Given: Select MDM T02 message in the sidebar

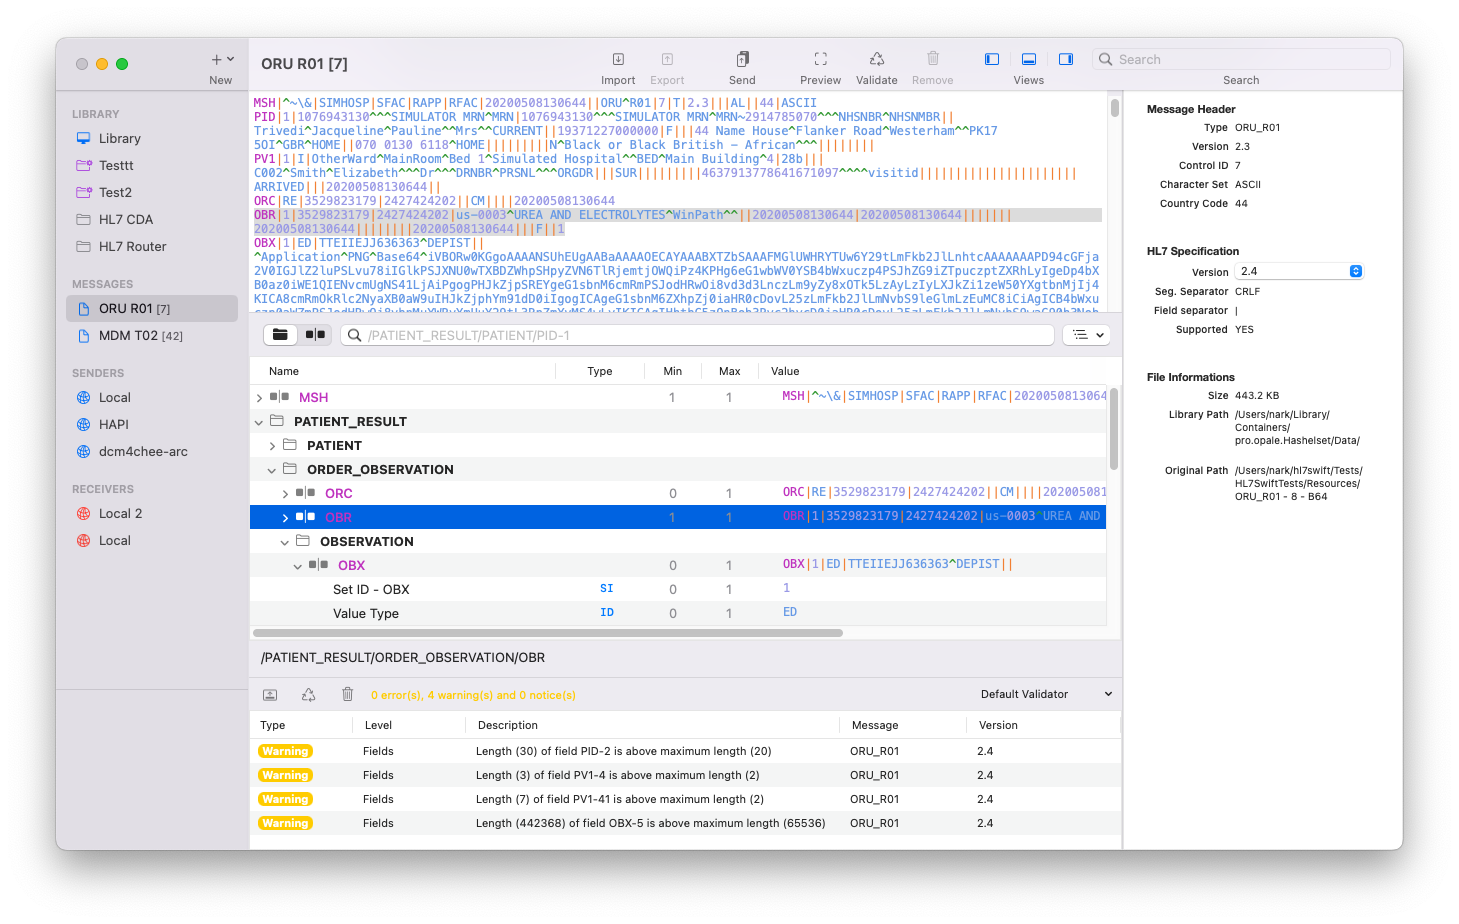Looking at the screenshot, I should point(140,336).
